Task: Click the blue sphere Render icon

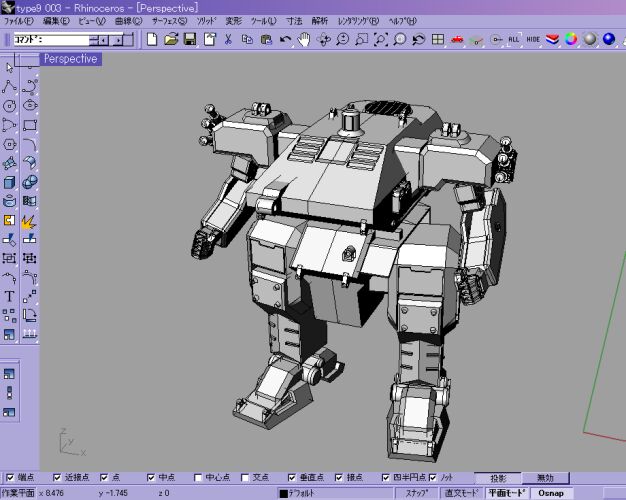Action: [x=609, y=39]
